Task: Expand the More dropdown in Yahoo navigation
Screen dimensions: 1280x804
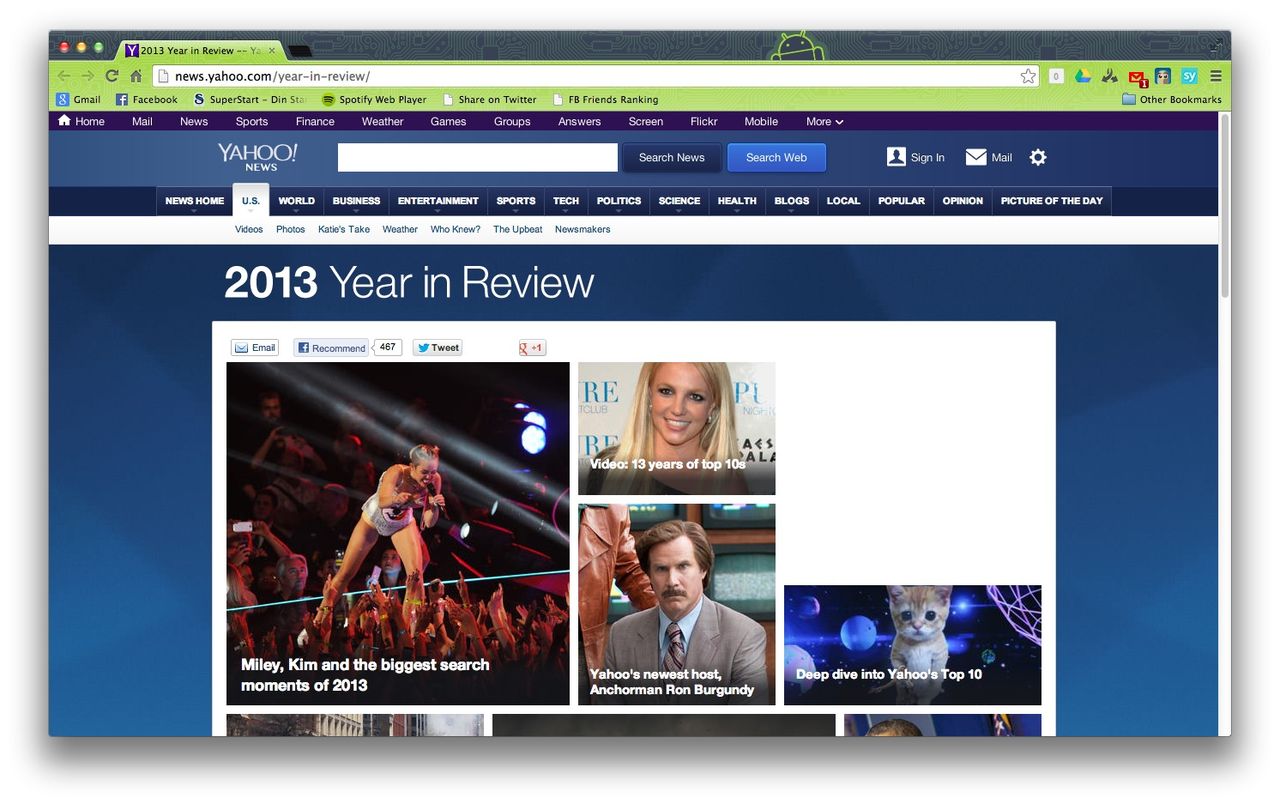Action: [x=824, y=121]
